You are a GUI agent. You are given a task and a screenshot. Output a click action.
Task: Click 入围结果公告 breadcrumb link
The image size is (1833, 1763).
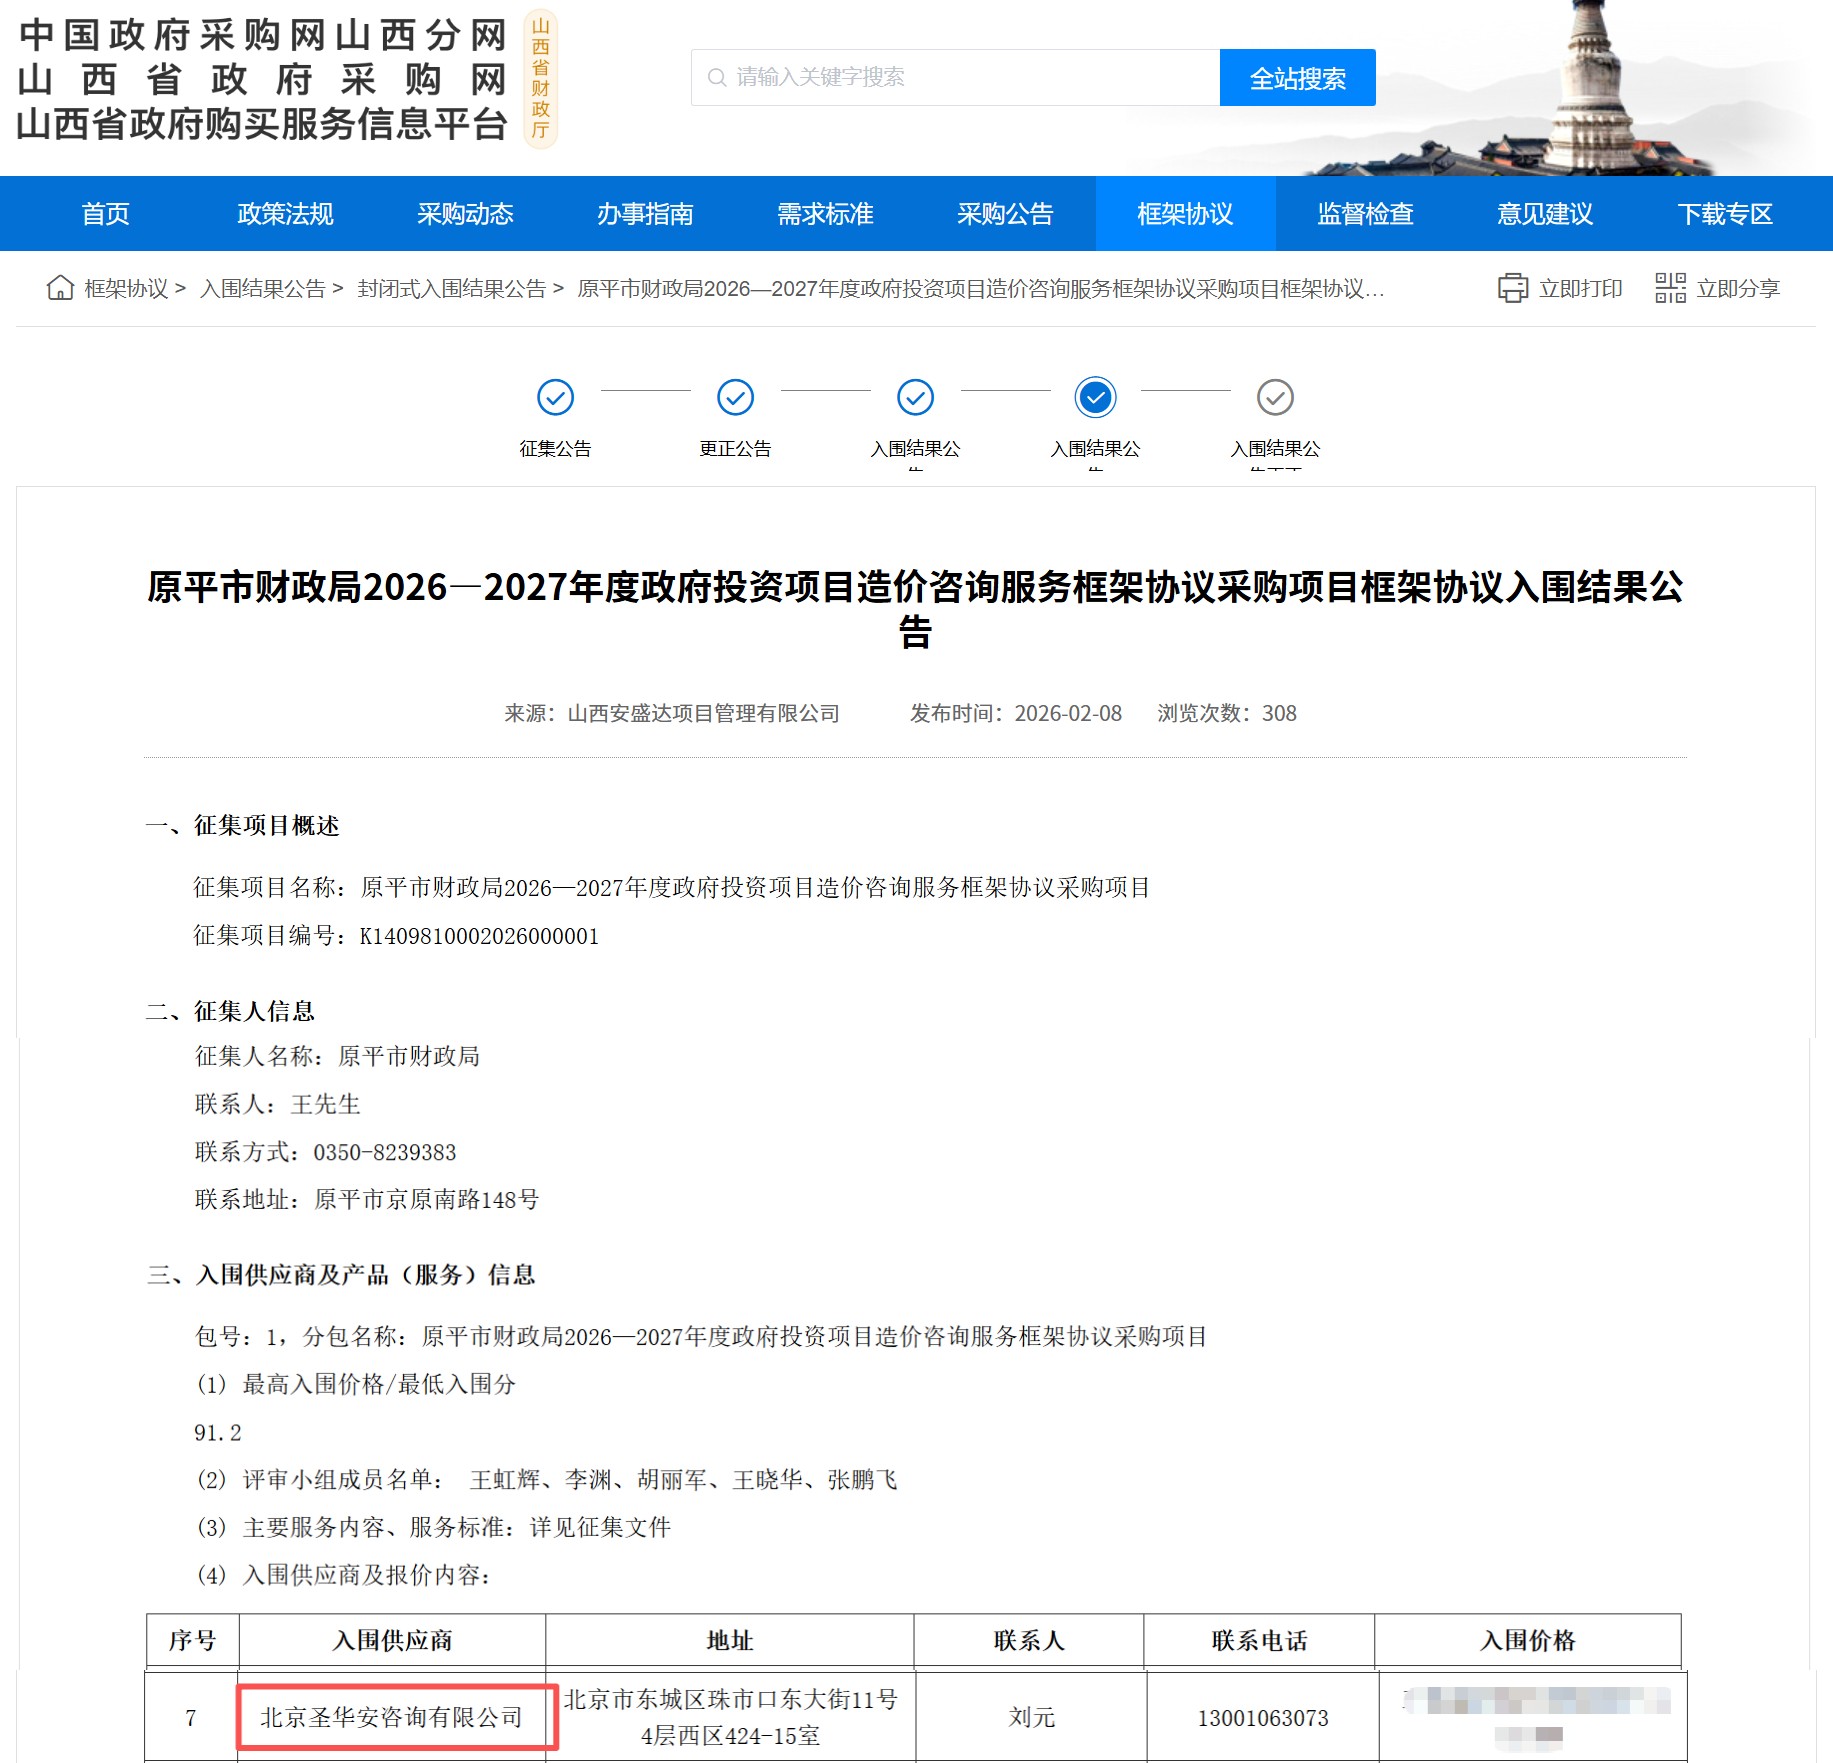[263, 289]
